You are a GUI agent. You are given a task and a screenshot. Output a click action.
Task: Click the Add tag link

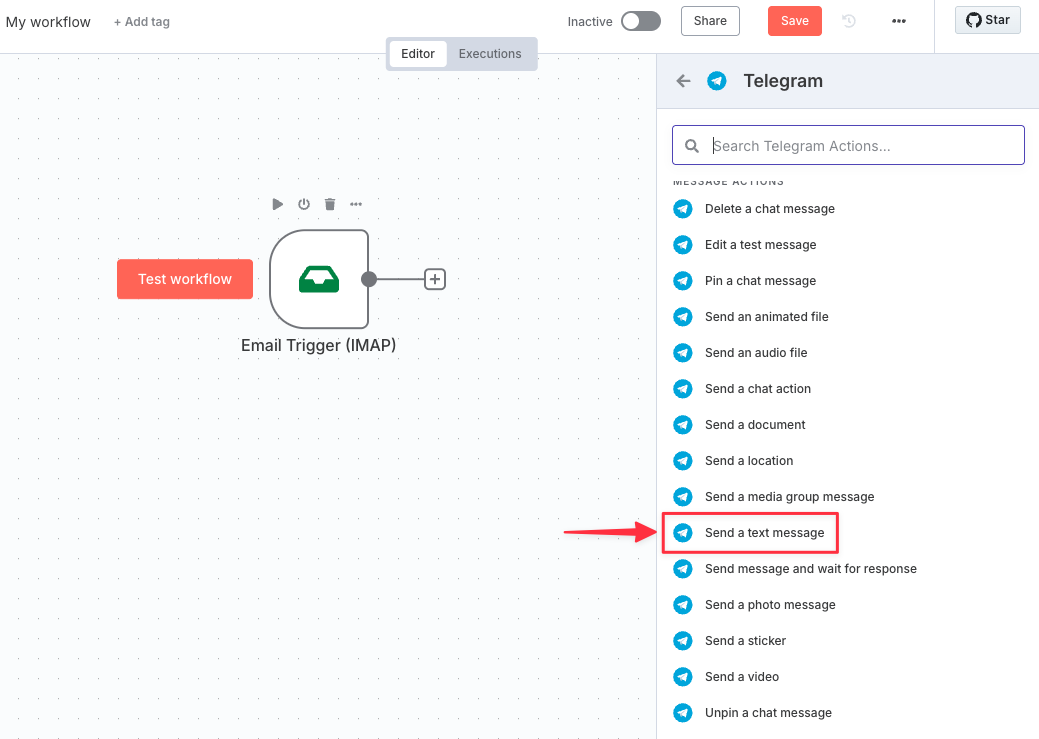pyautogui.click(x=142, y=22)
